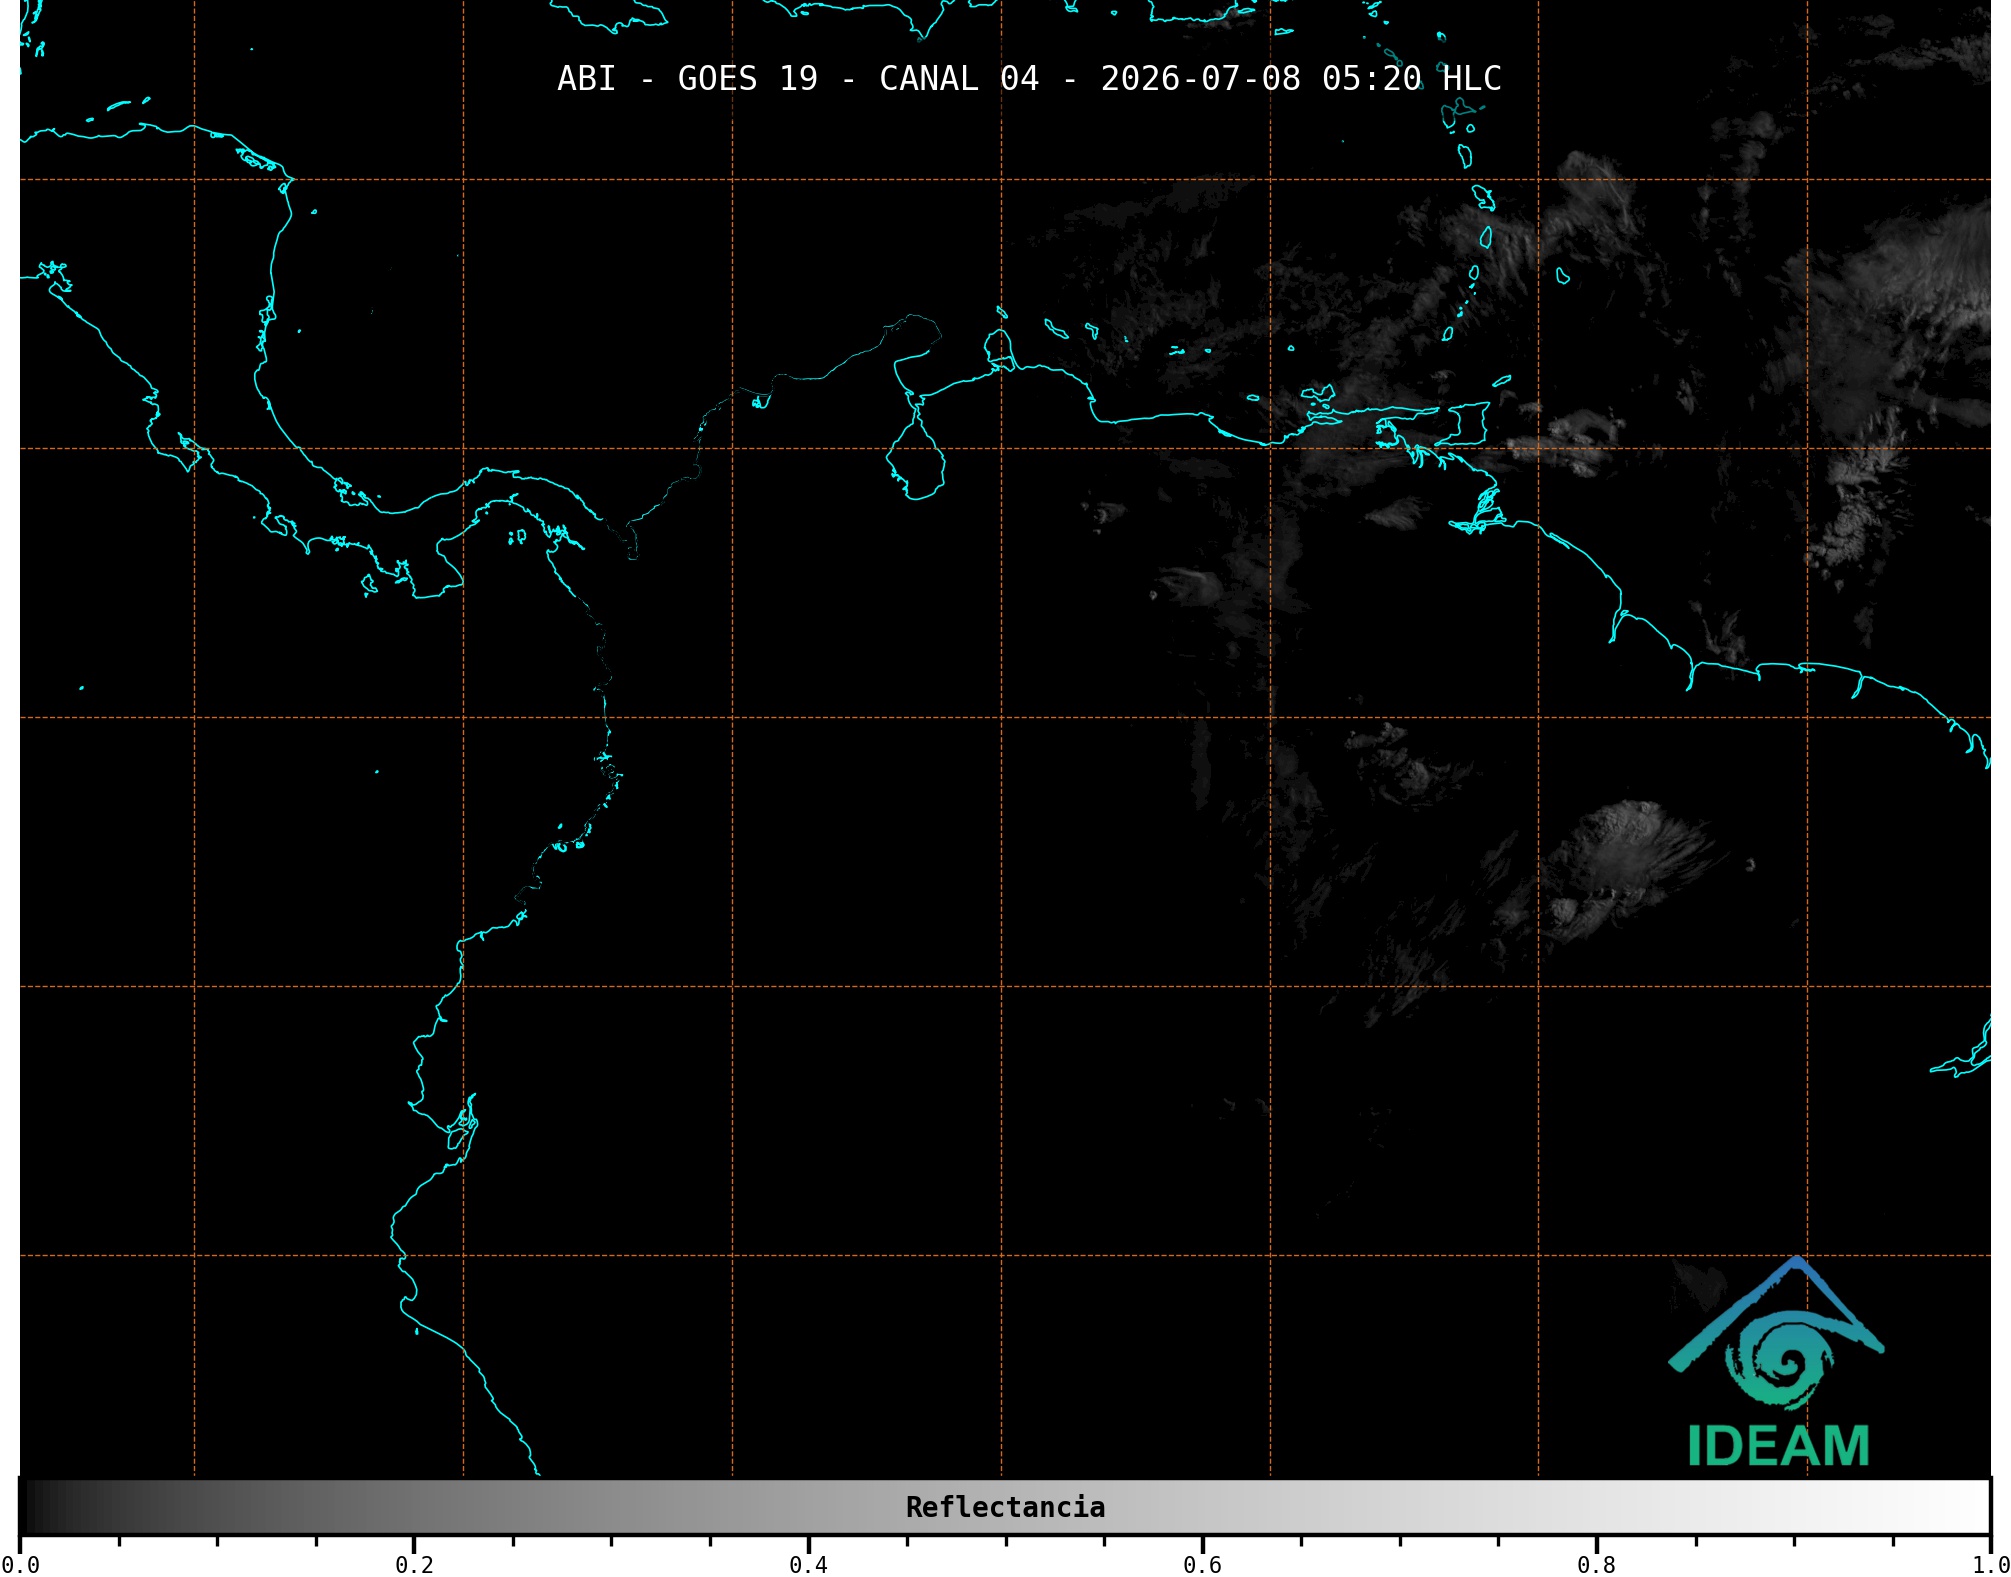Click the 0.8 tick label on colorbar
The height and width of the screenshot is (1577, 2011).
(1596, 1564)
